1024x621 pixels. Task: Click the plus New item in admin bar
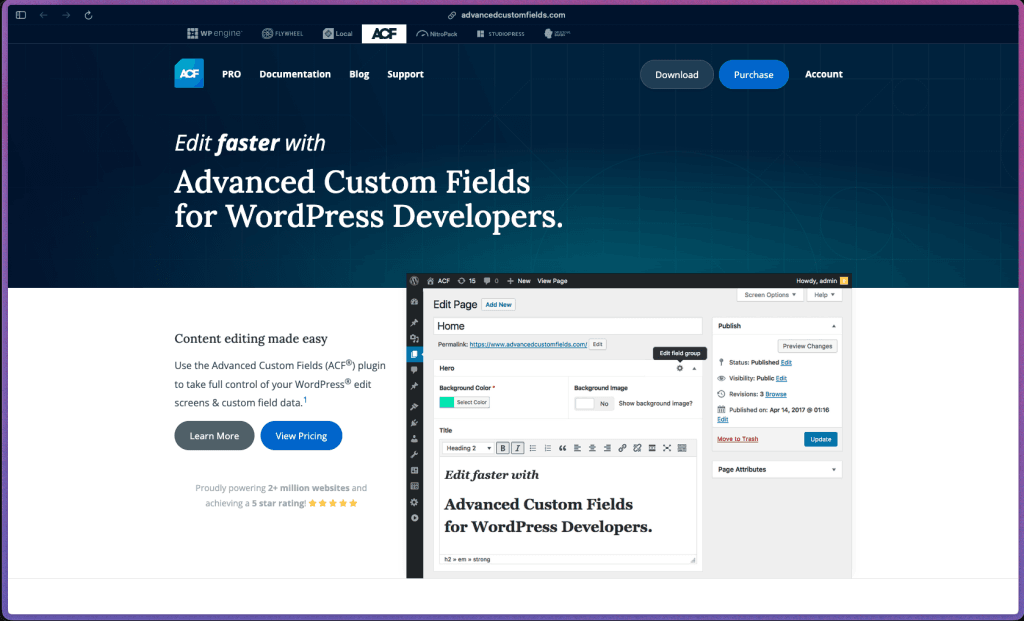(x=519, y=281)
